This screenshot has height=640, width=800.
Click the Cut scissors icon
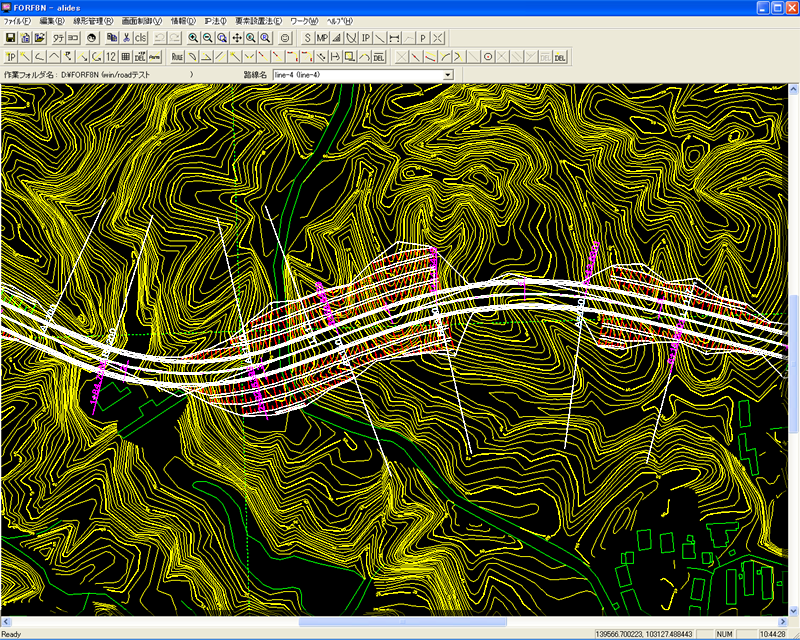(127, 37)
